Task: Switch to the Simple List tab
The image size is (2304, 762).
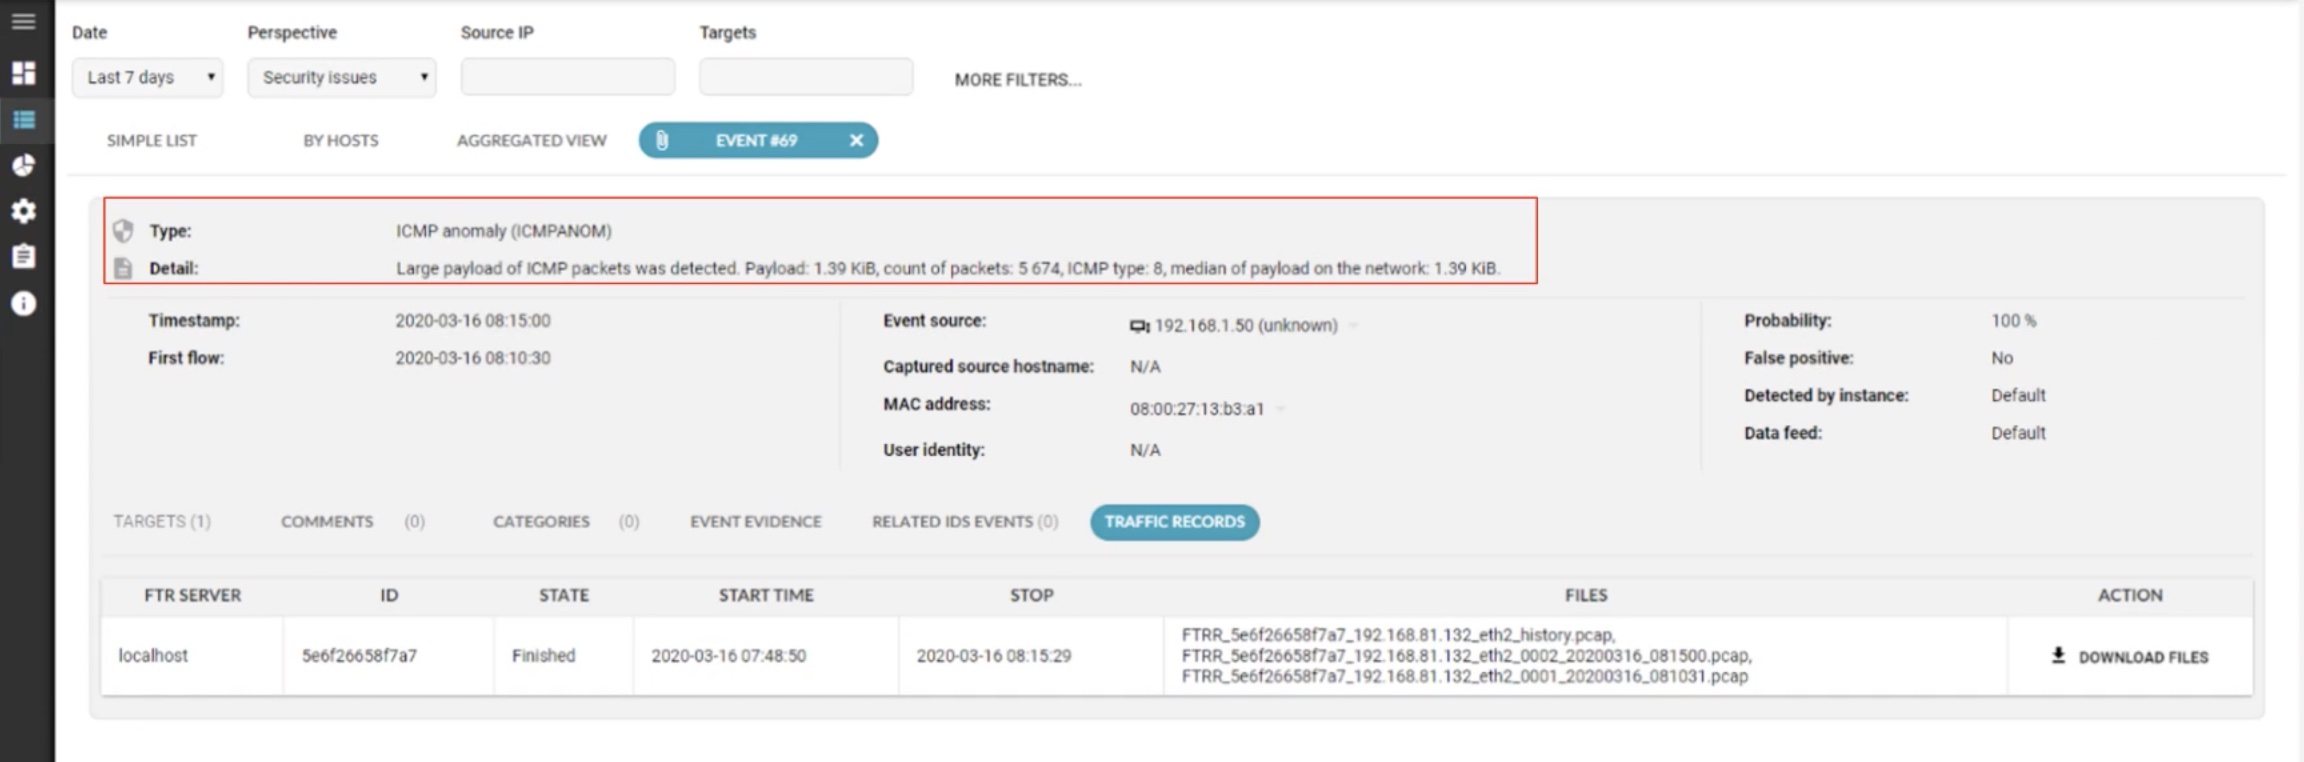Action: point(152,141)
